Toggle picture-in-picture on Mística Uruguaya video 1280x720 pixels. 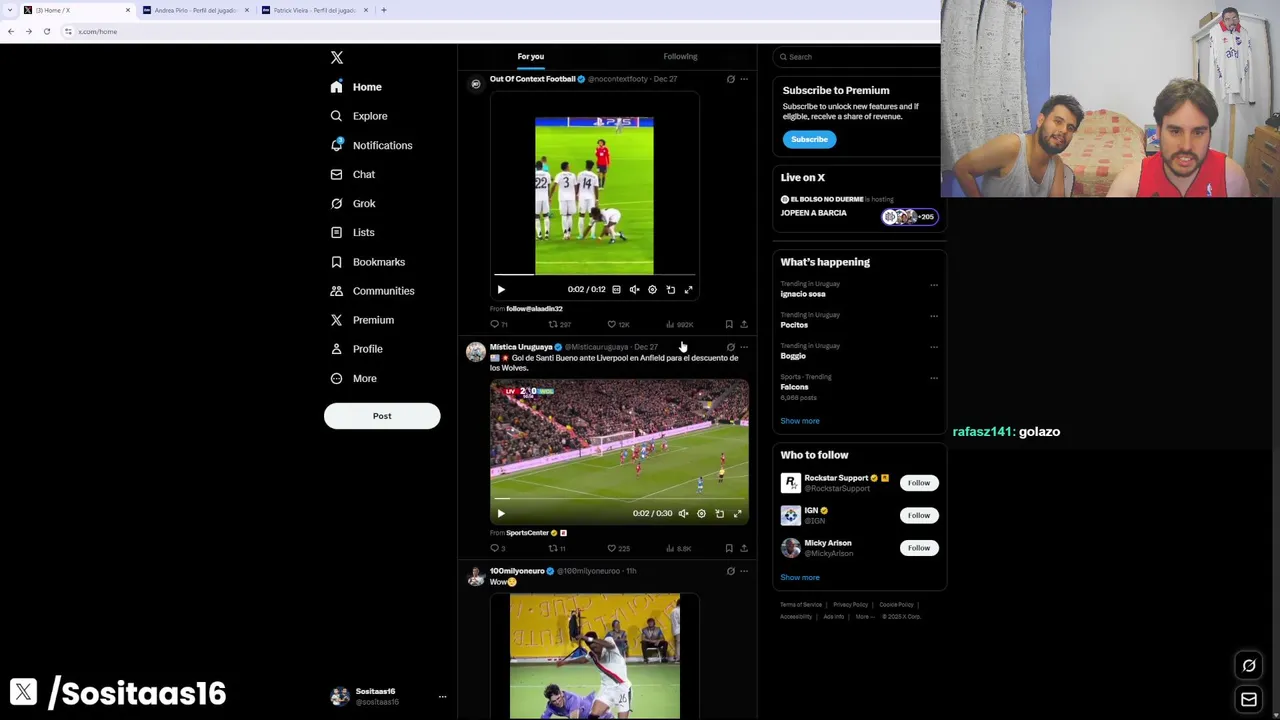coord(719,514)
